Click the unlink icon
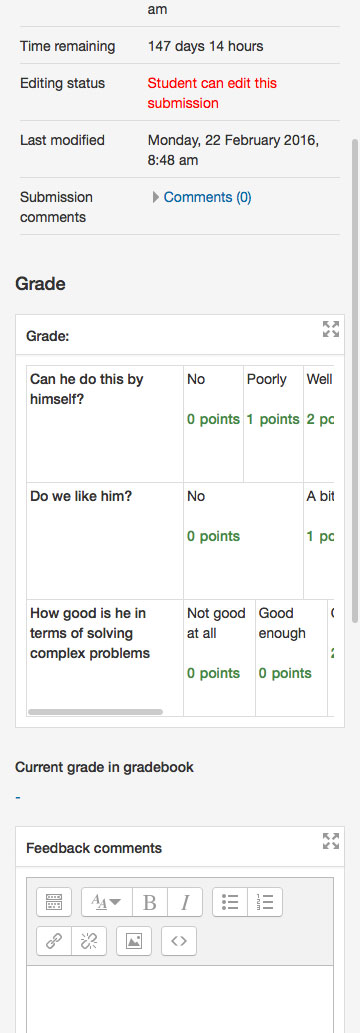The width and height of the screenshot is (360, 1033). click(89, 941)
